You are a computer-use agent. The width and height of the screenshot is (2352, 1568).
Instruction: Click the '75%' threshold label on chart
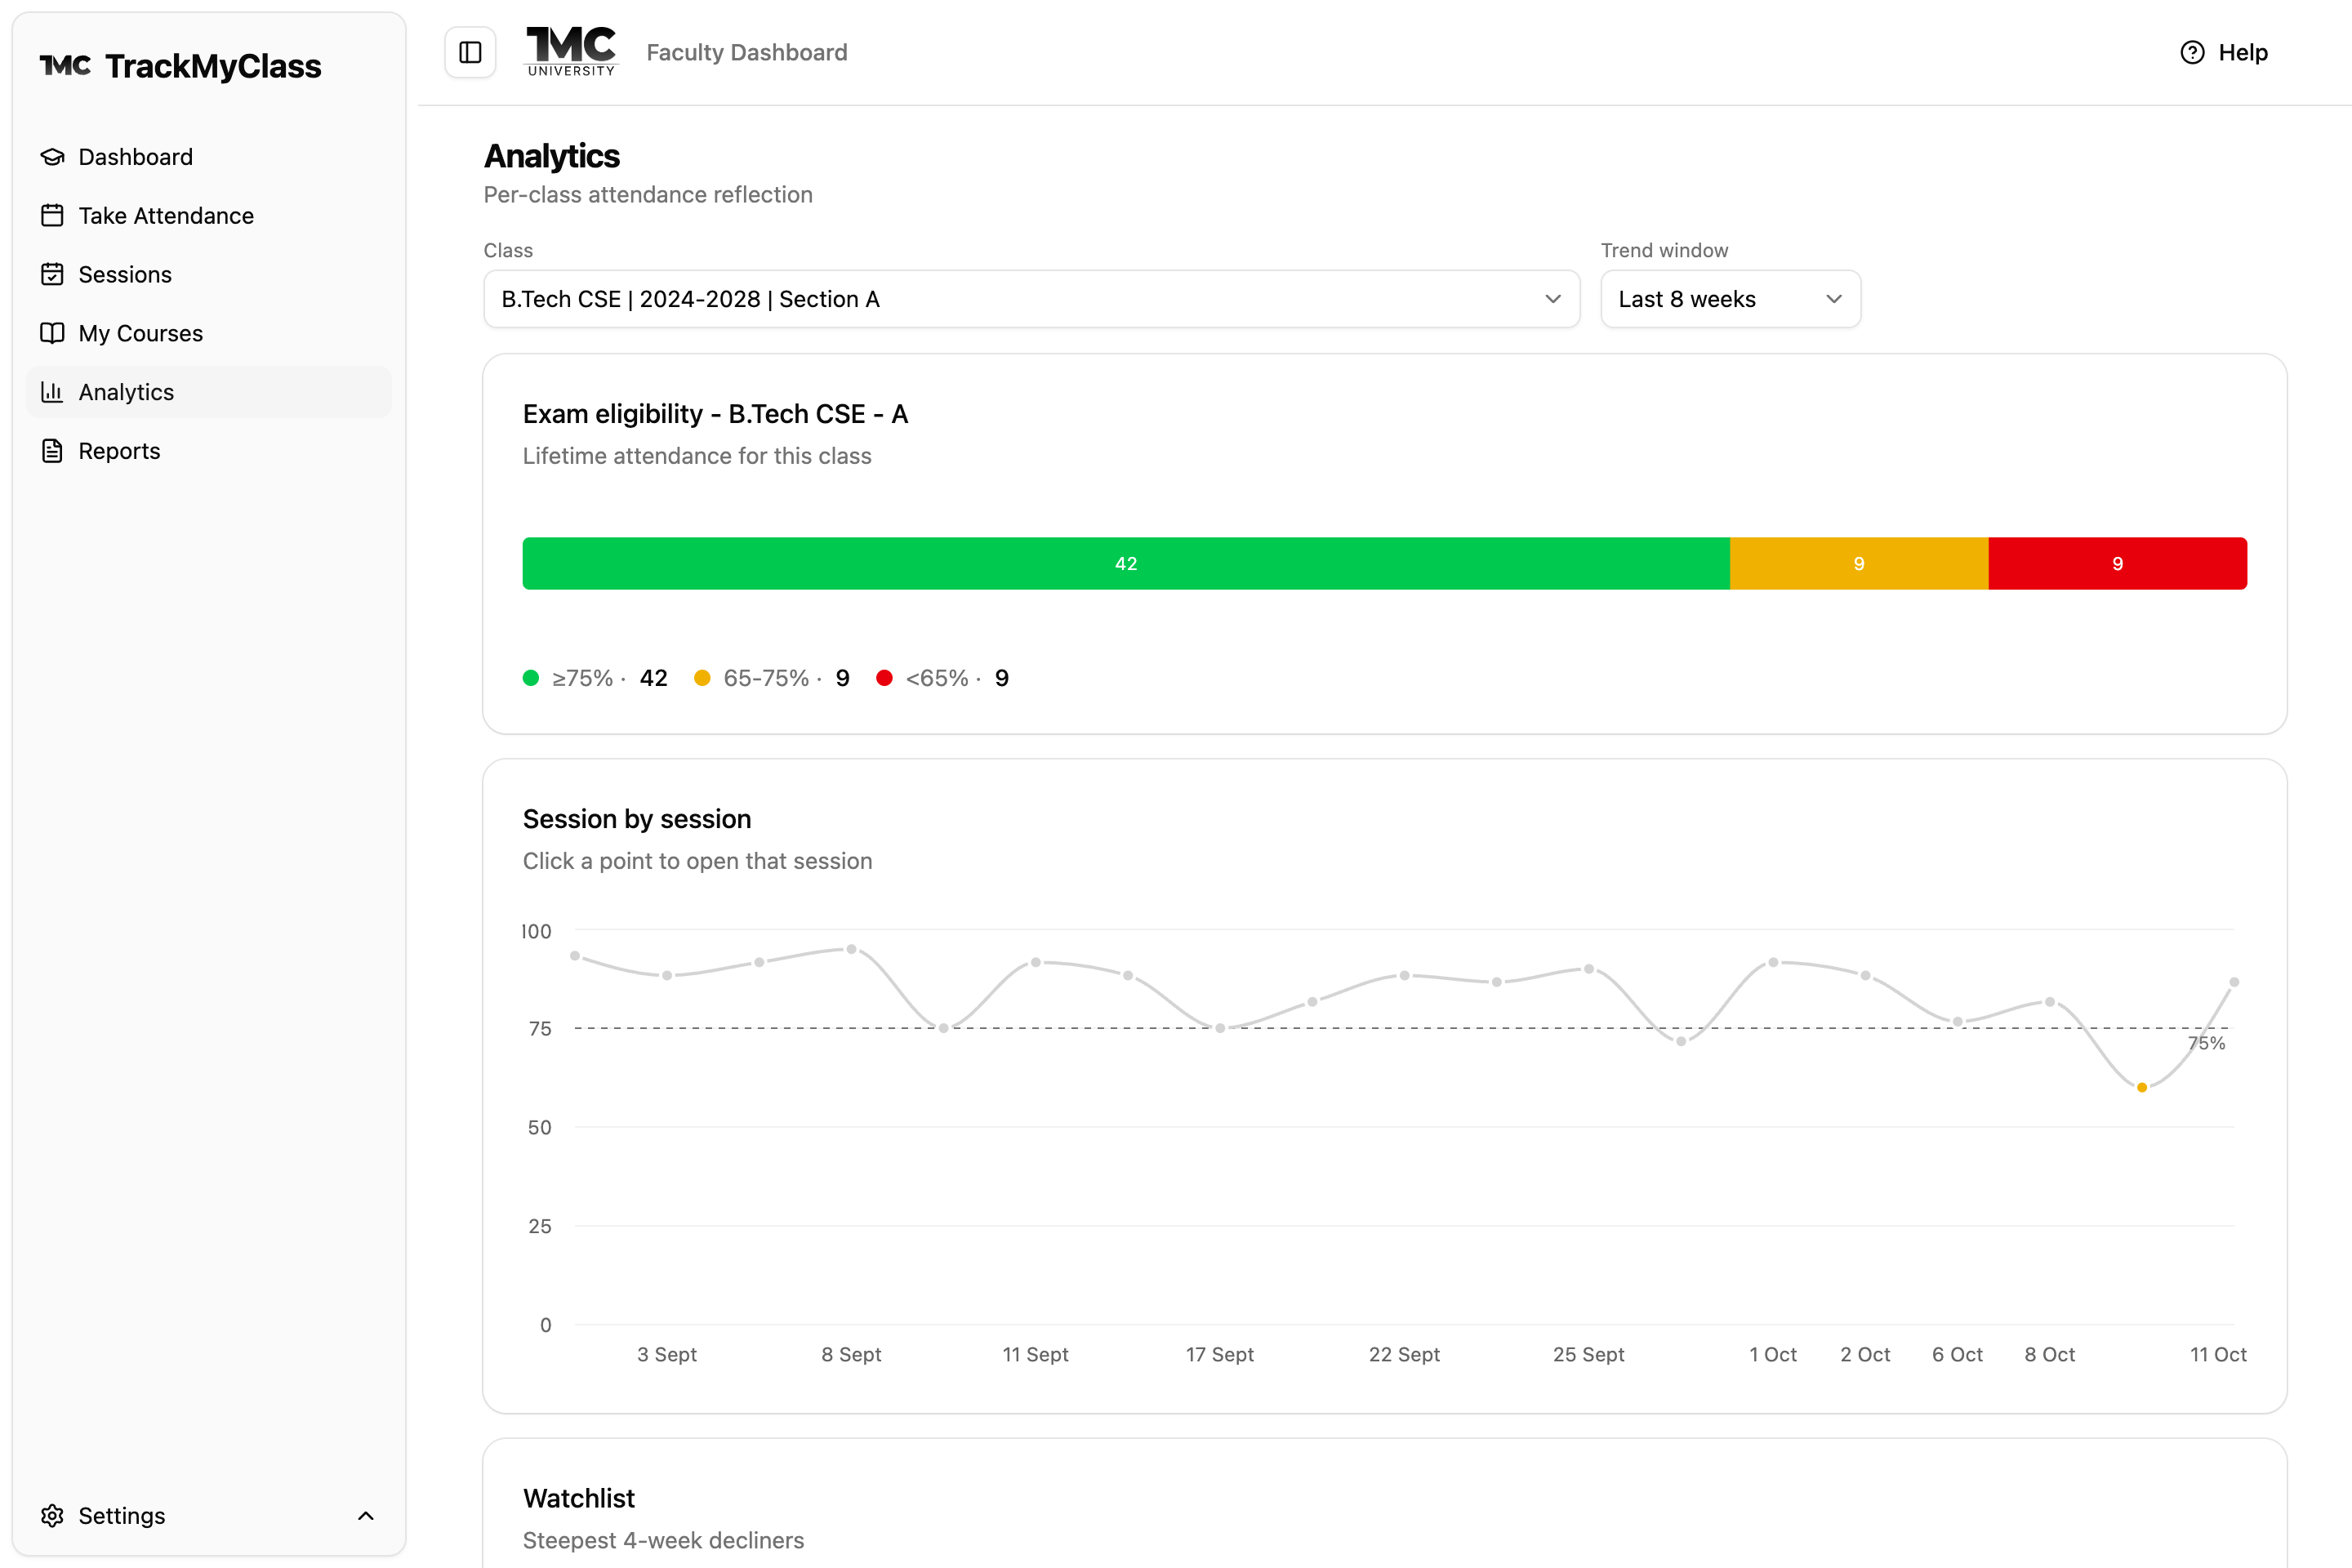[2206, 1043]
